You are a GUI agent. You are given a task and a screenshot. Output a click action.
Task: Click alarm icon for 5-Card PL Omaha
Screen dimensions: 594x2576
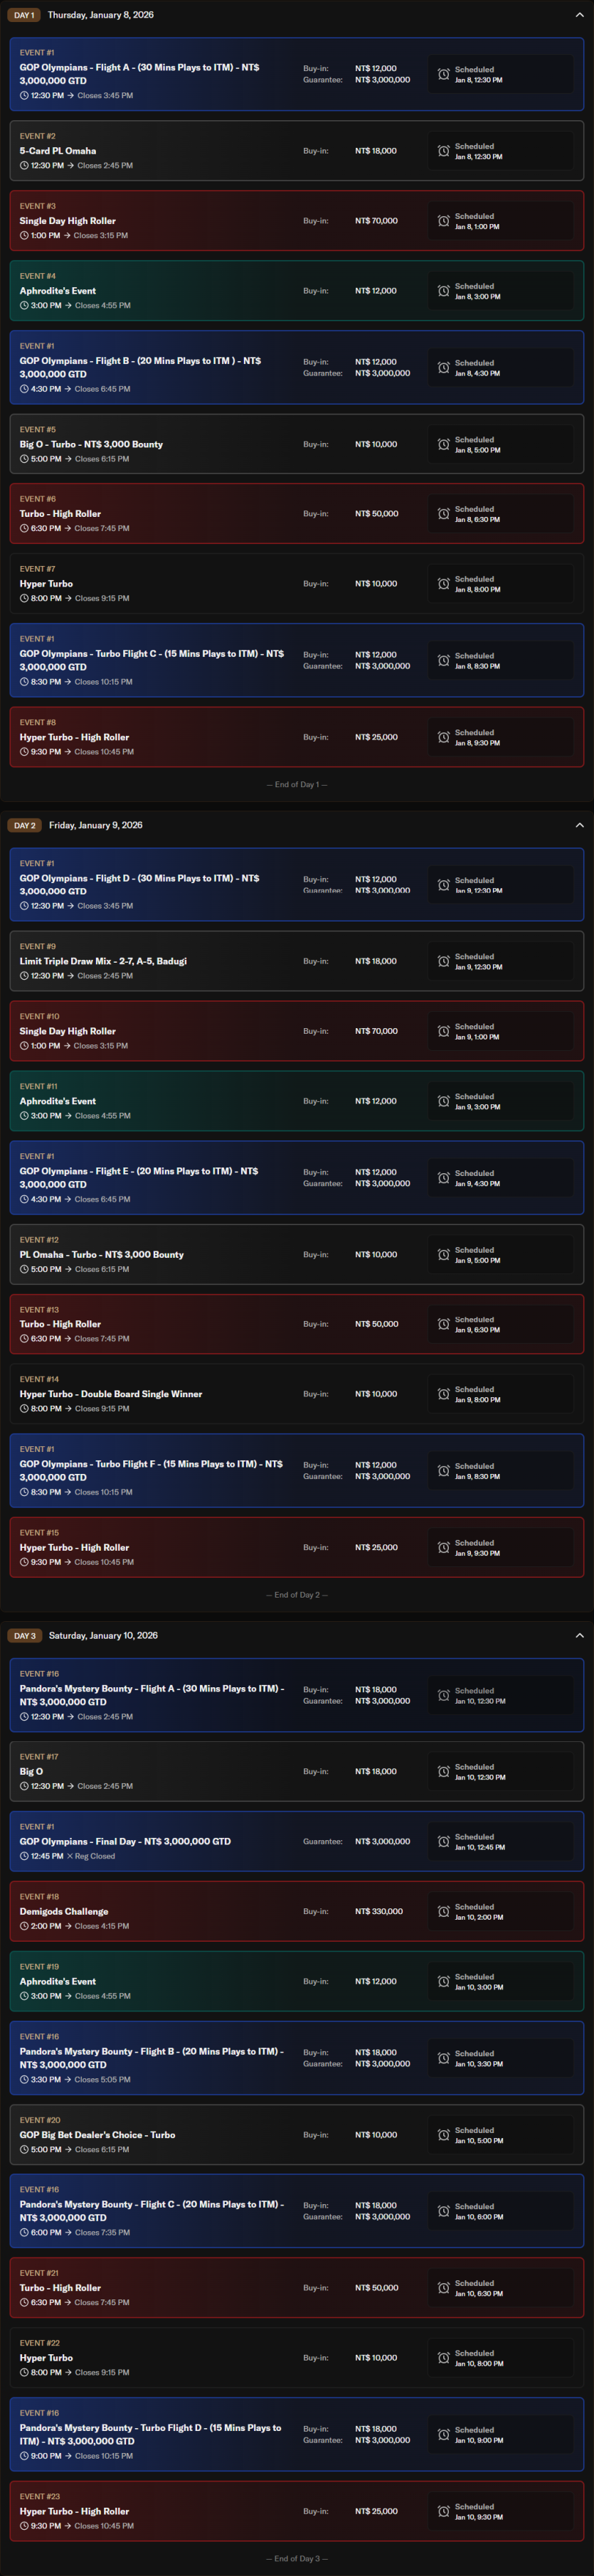[443, 151]
